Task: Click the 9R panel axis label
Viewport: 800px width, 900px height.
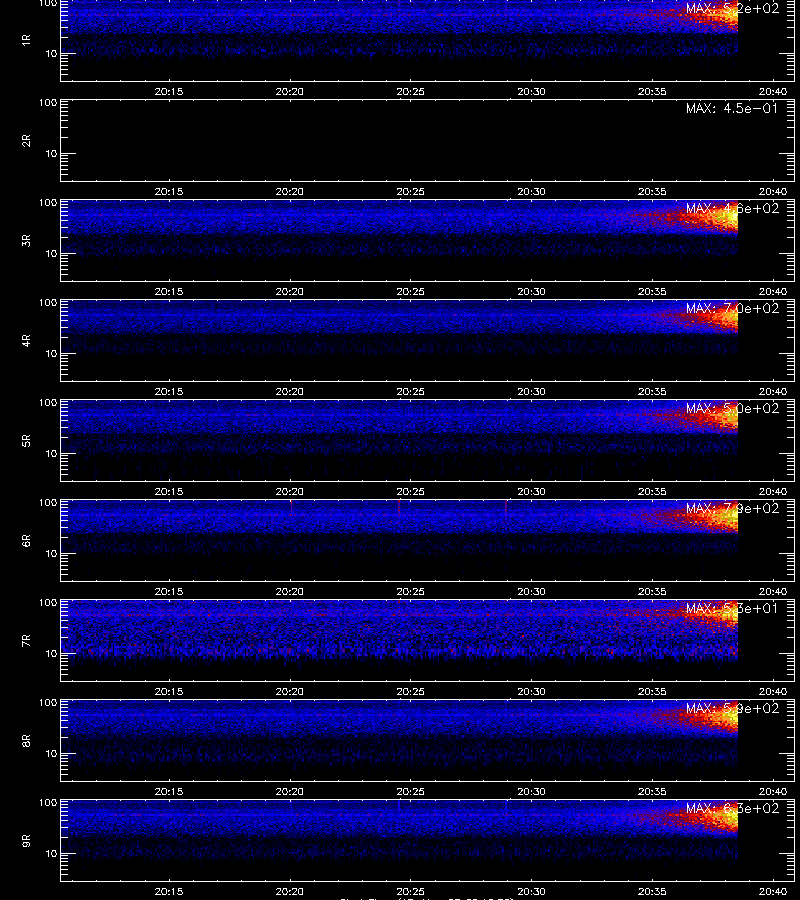Action: click(26, 841)
